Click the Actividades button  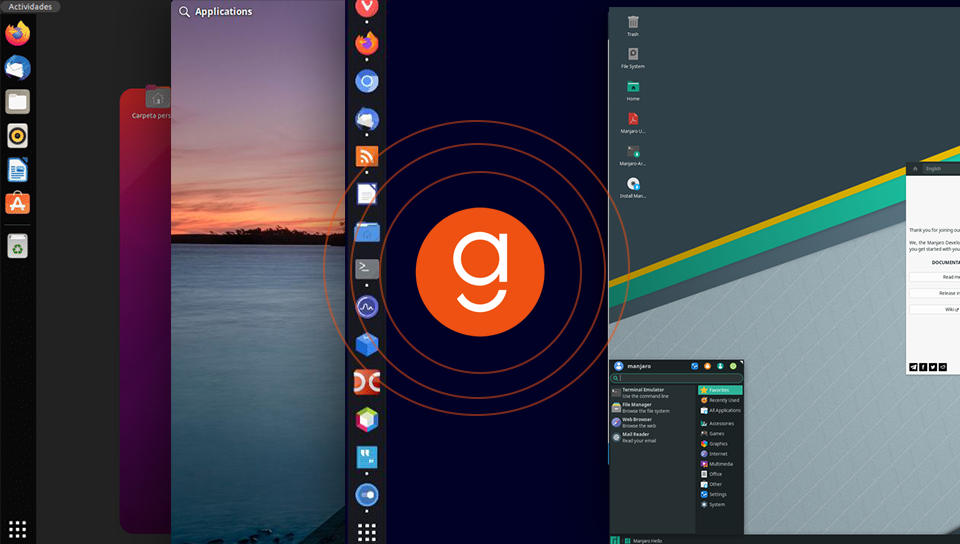click(x=30, y=7)
